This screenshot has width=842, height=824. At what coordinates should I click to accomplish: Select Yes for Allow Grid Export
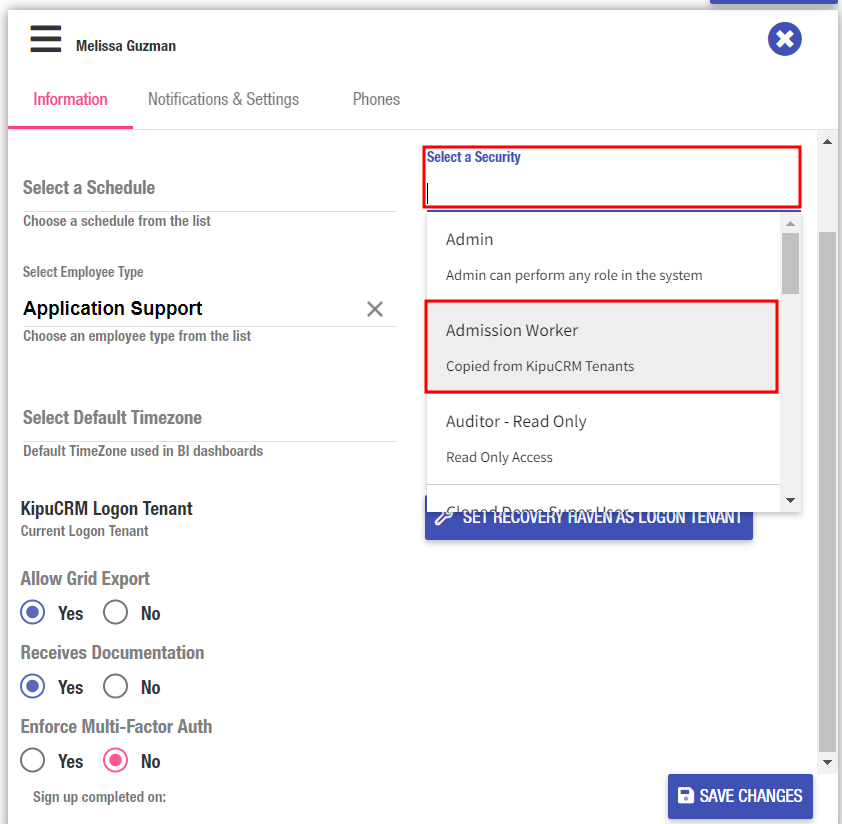33,613
